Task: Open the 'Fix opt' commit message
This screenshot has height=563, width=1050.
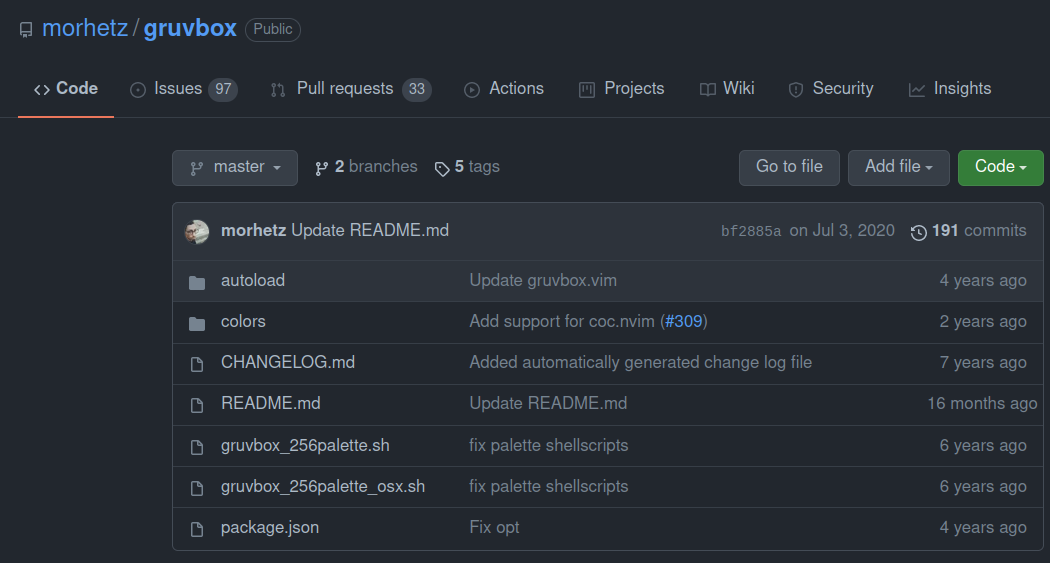Action: (494, 528)
